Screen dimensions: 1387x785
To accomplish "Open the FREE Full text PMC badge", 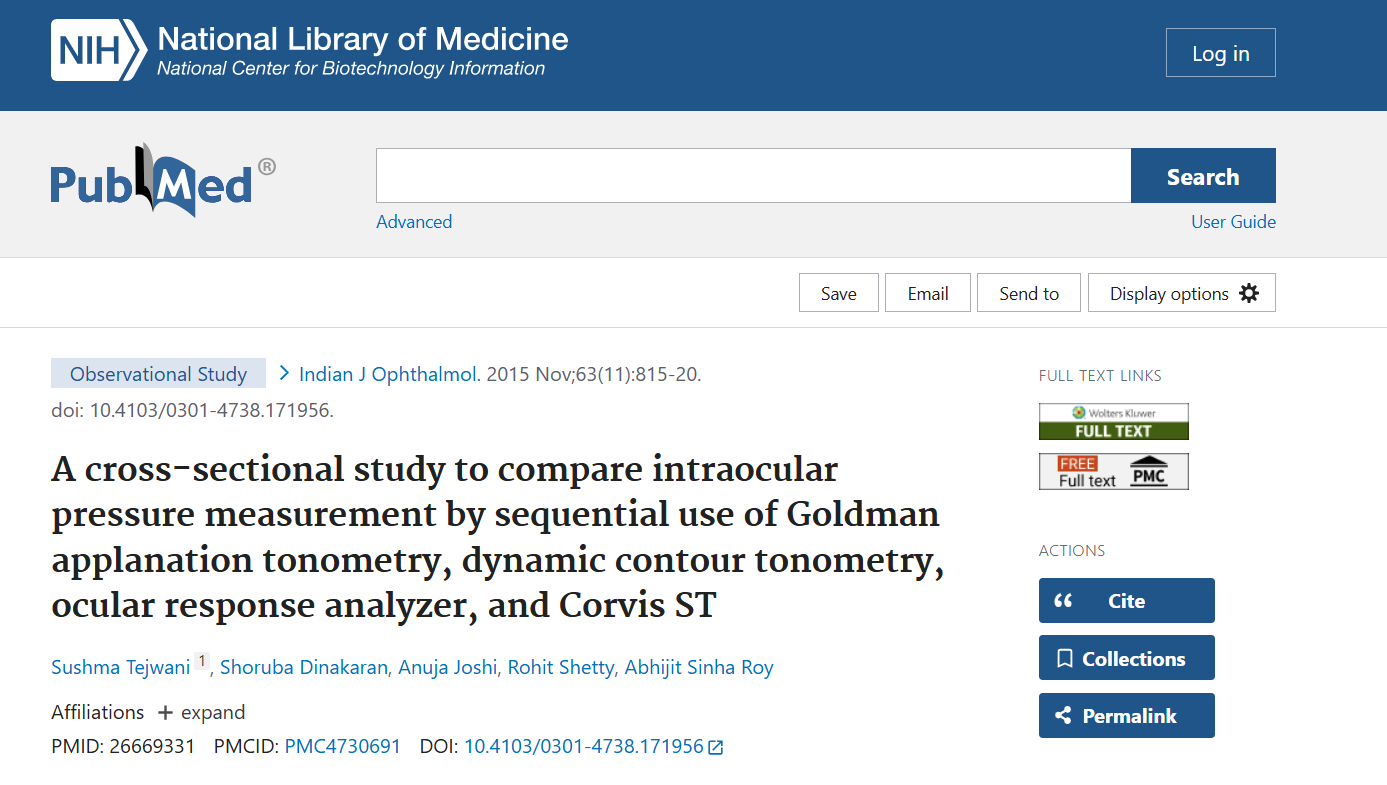I will 1113,470.
